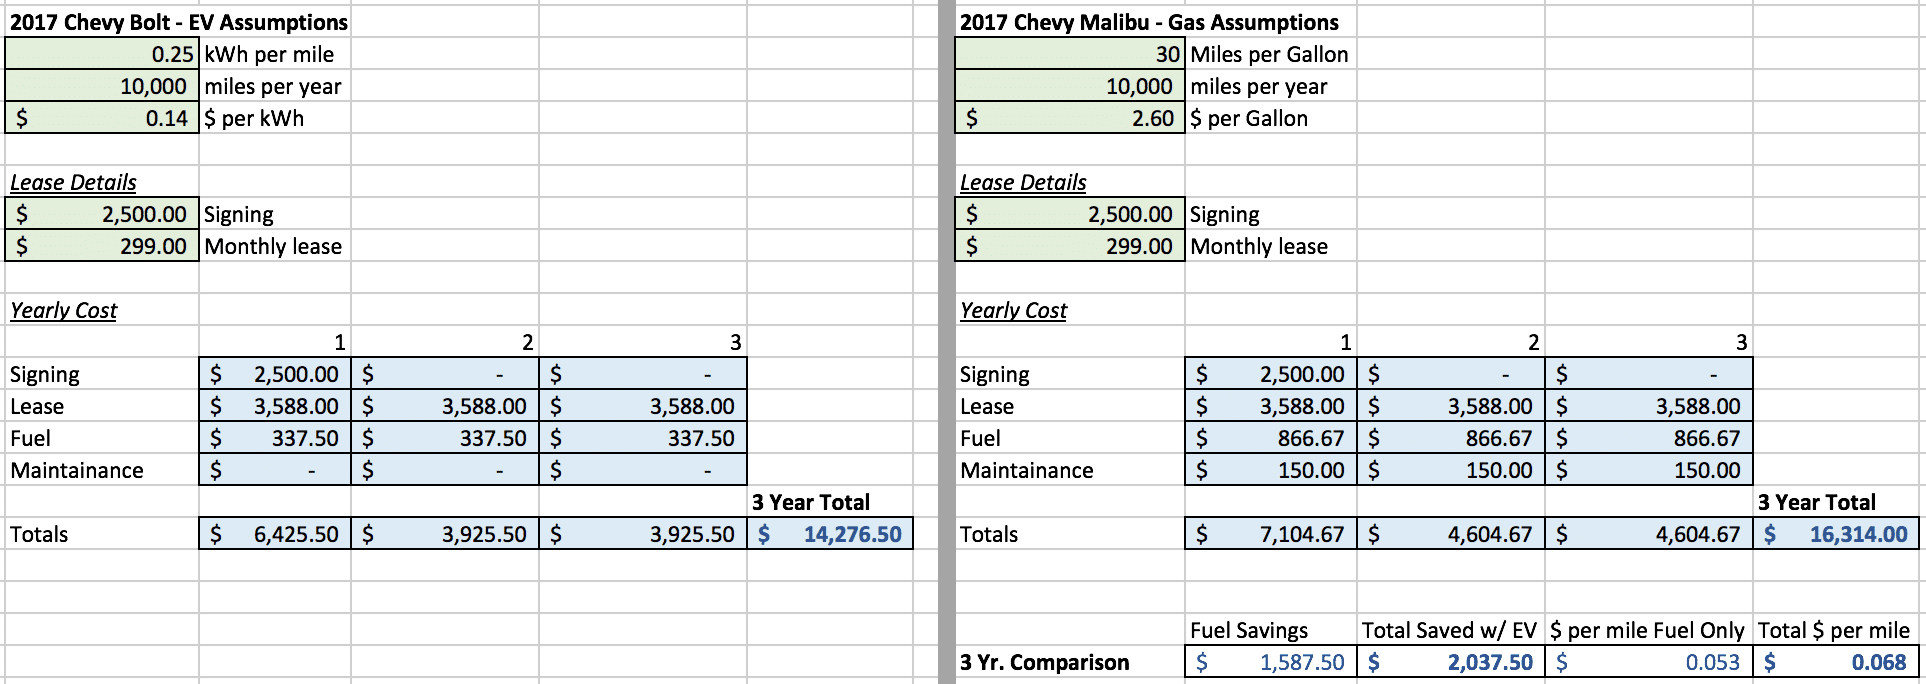This screenshot has height=684, width=1926.
Task: Select the 0.25 kWh per mile value cell
Action: click(102, 54)
